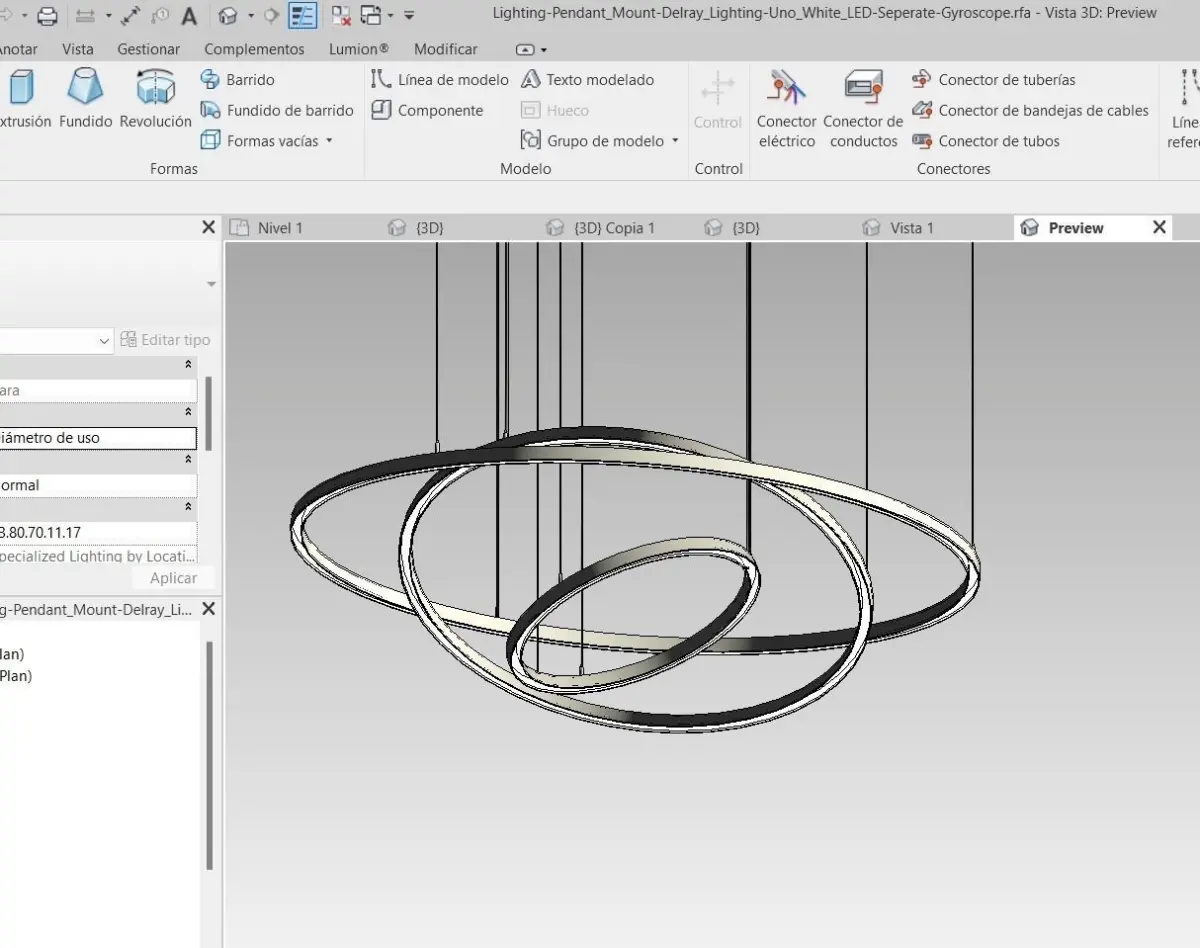
Task: Select the Preview view tab
Action: point(1076,228)
